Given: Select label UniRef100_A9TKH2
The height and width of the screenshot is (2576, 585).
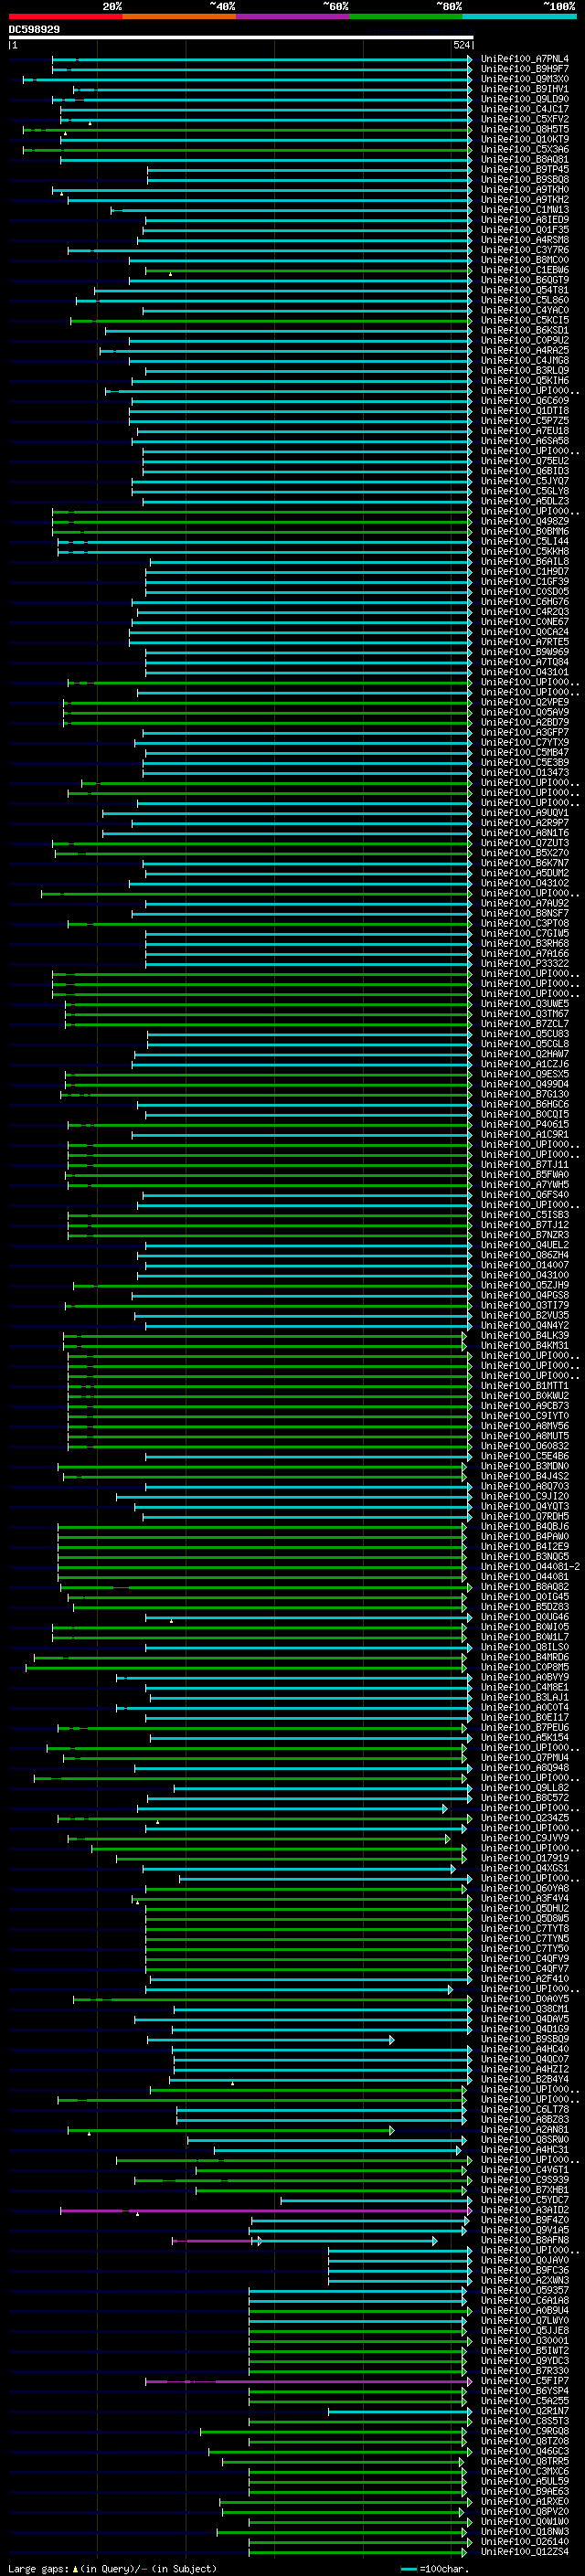Looking at the screenshot, I should pyautogui.click(x=524, y=199).
